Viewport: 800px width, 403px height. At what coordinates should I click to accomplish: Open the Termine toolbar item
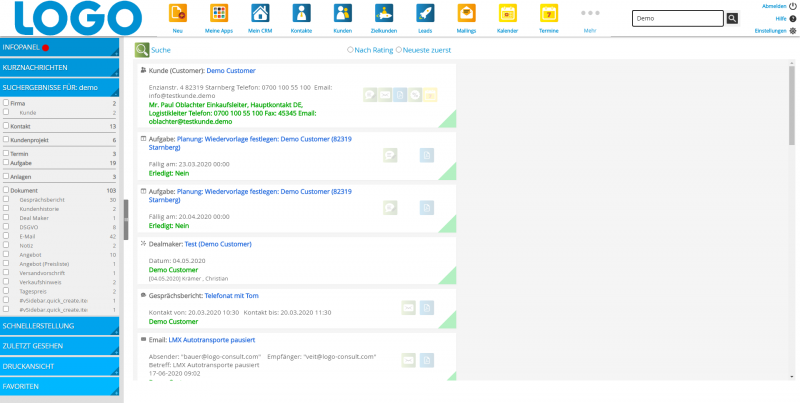(x=548, y=14)
